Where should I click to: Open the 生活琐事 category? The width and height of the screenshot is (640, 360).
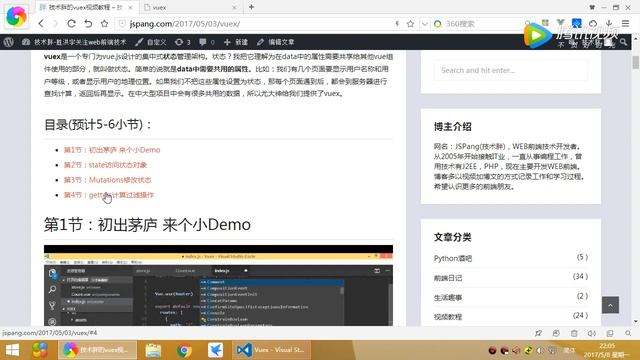pyautogui.click(x=448, y=298)
